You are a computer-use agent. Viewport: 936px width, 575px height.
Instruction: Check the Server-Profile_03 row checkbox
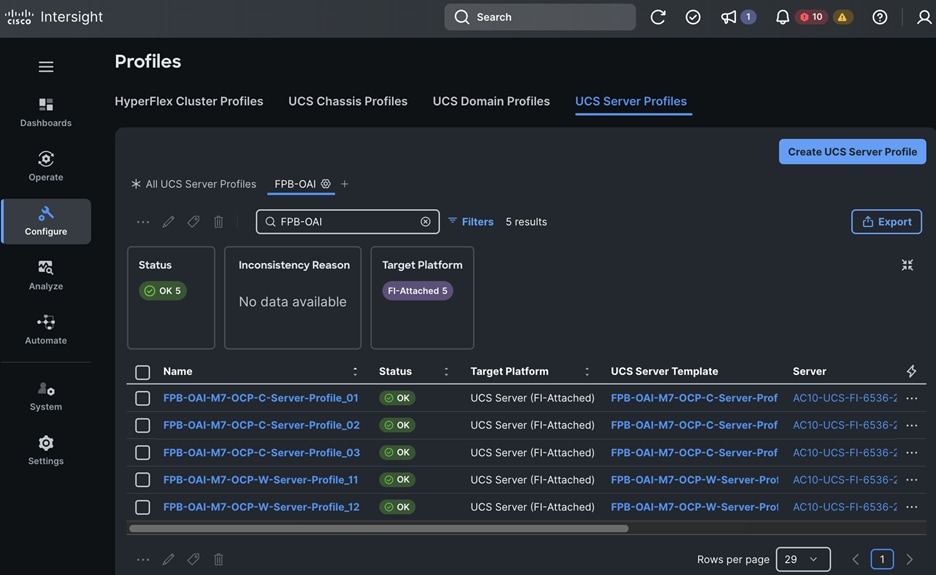143,453
